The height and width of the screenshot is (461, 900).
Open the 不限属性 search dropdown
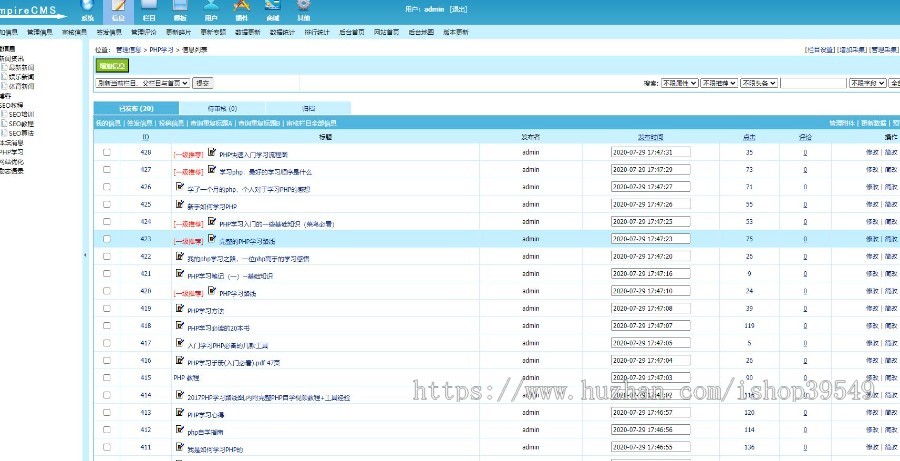tap(680, 83)
